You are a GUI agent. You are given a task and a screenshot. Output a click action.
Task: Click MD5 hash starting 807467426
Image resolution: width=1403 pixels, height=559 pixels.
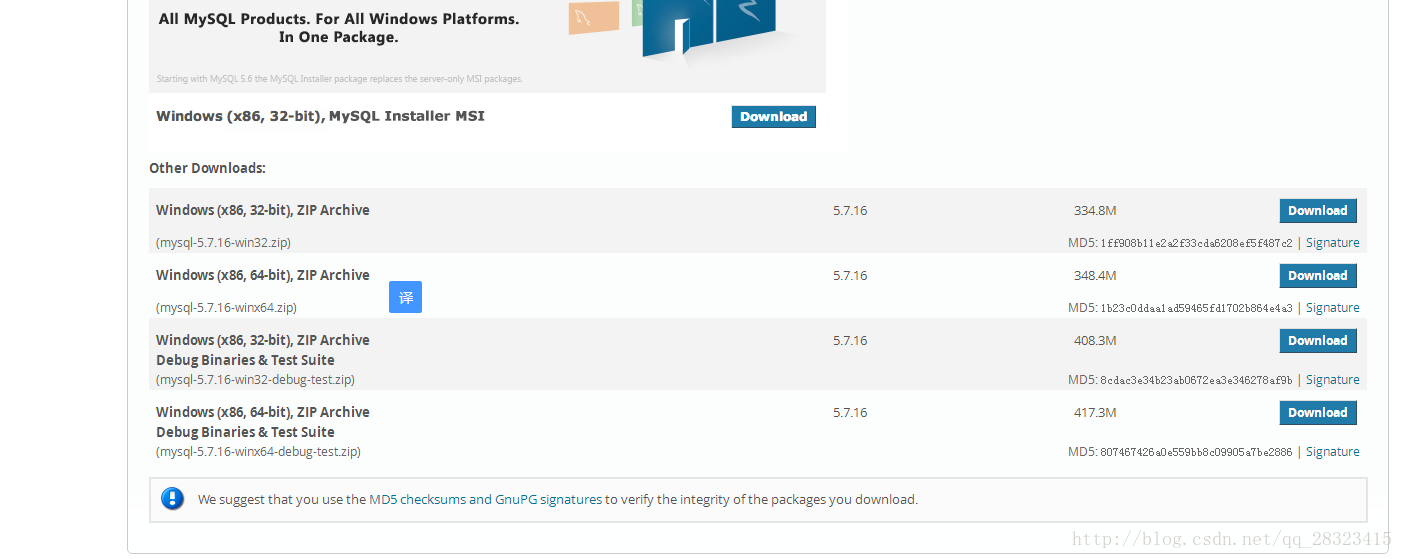(x=1196, y=452)
